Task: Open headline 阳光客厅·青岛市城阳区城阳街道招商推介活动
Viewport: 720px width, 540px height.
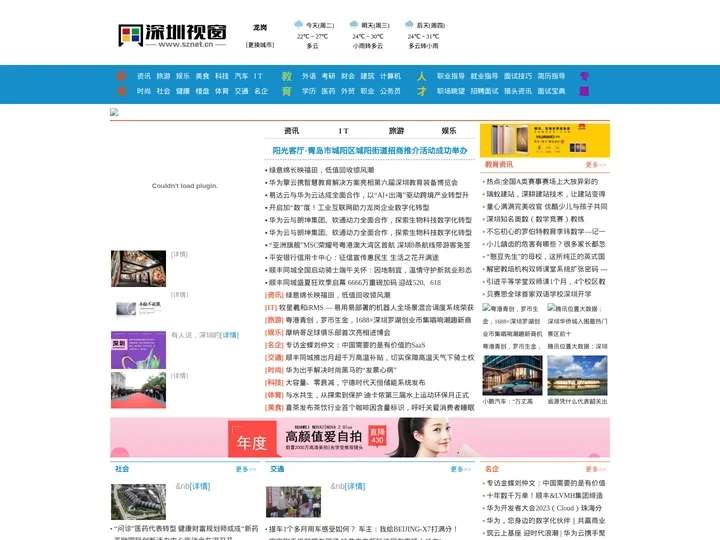Action: [370, 151]
